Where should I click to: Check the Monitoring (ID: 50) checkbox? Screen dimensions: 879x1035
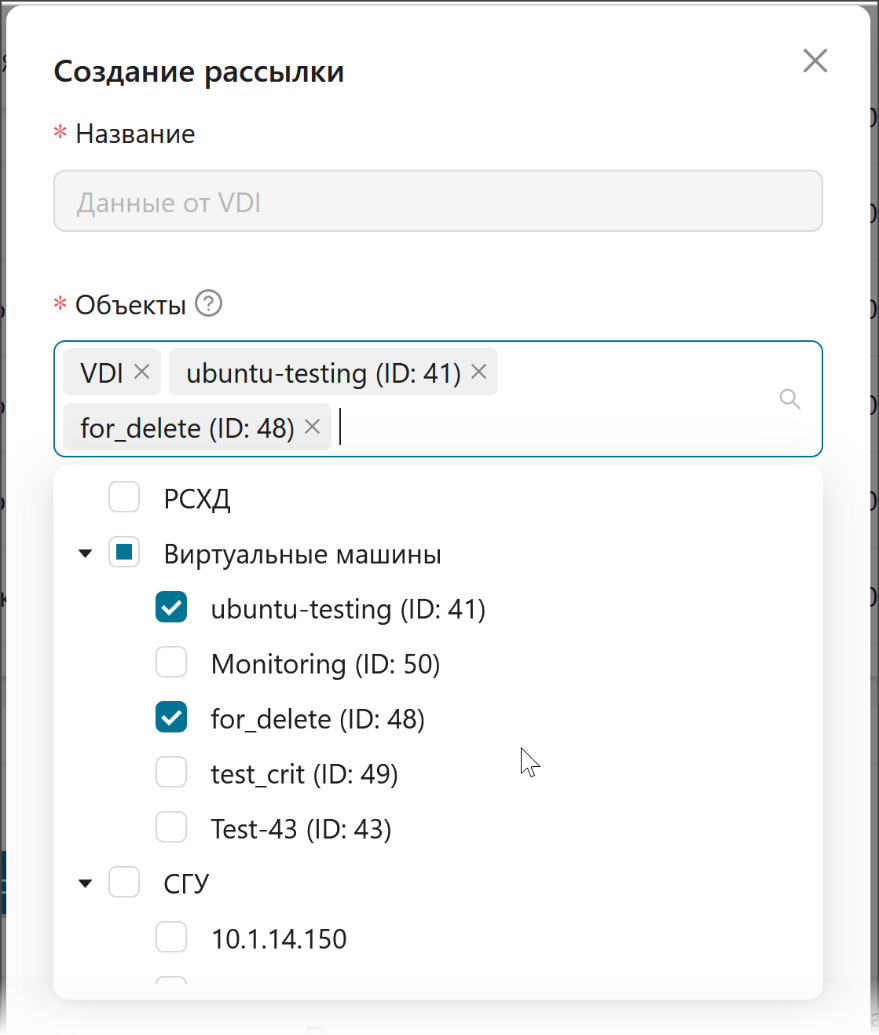pyautogui.click(x=171, y=662)
